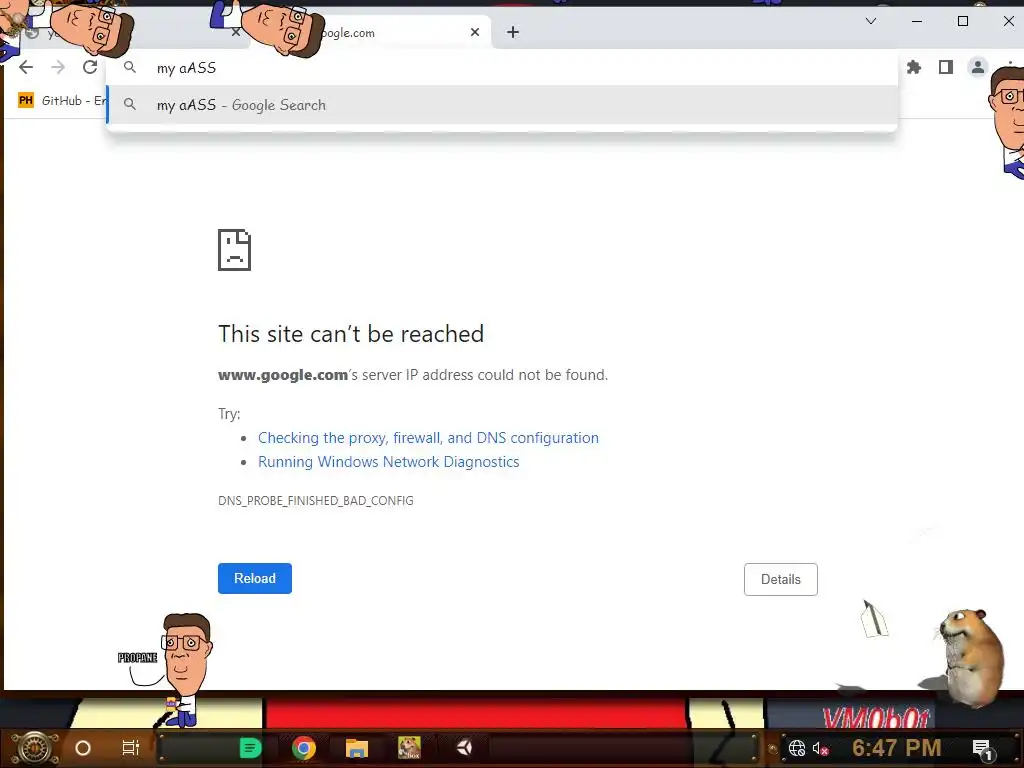This screenshot has width=1024, height=768.
Task: Open the Extensions puzzle-piece menu
Action: pyautogui.click(x=914, y=67)
